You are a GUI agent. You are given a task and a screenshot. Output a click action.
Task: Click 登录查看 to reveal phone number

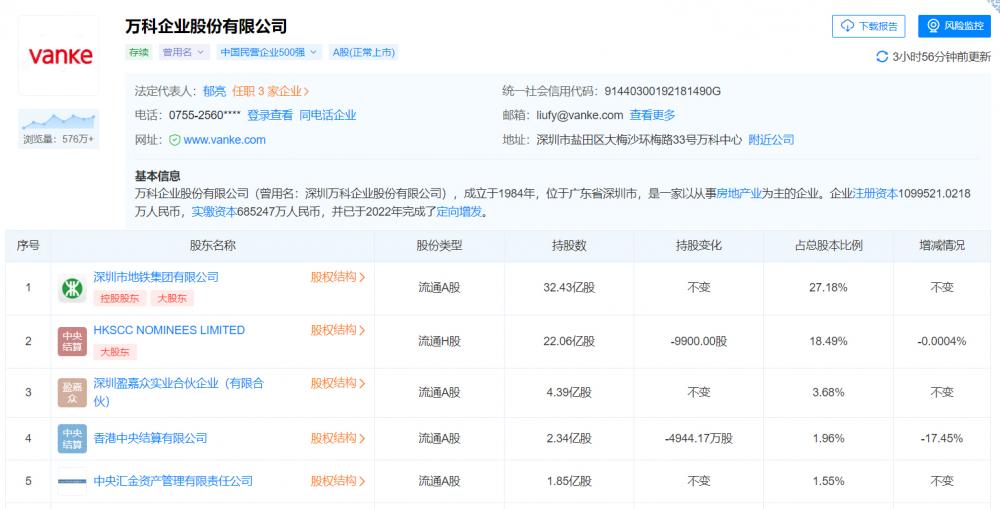click(x=270, y=115)
